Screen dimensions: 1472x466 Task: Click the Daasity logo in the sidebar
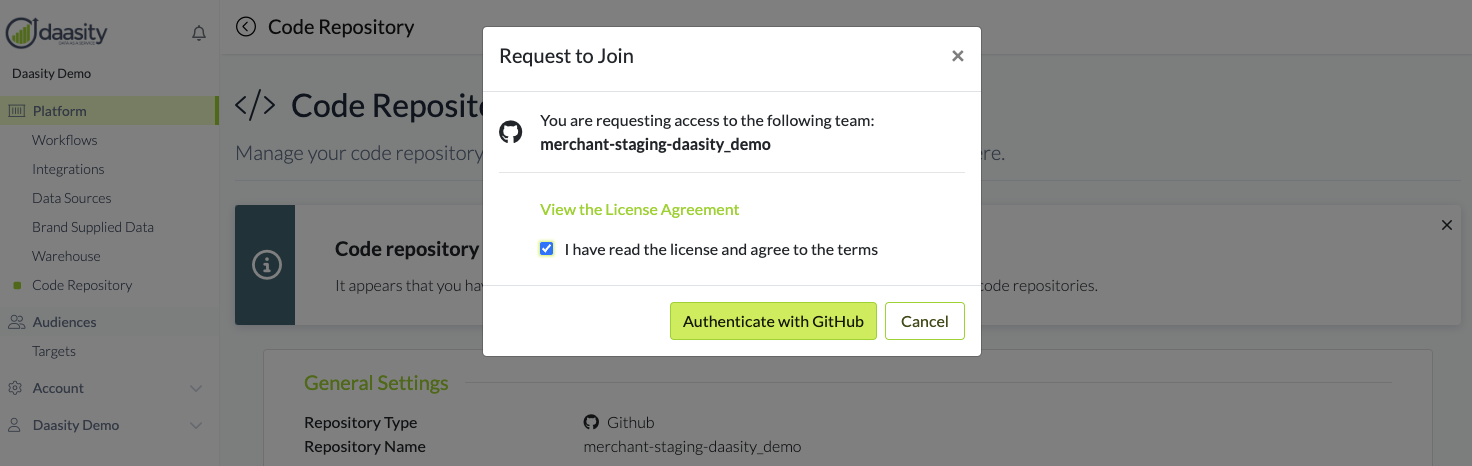coord(57,32)
